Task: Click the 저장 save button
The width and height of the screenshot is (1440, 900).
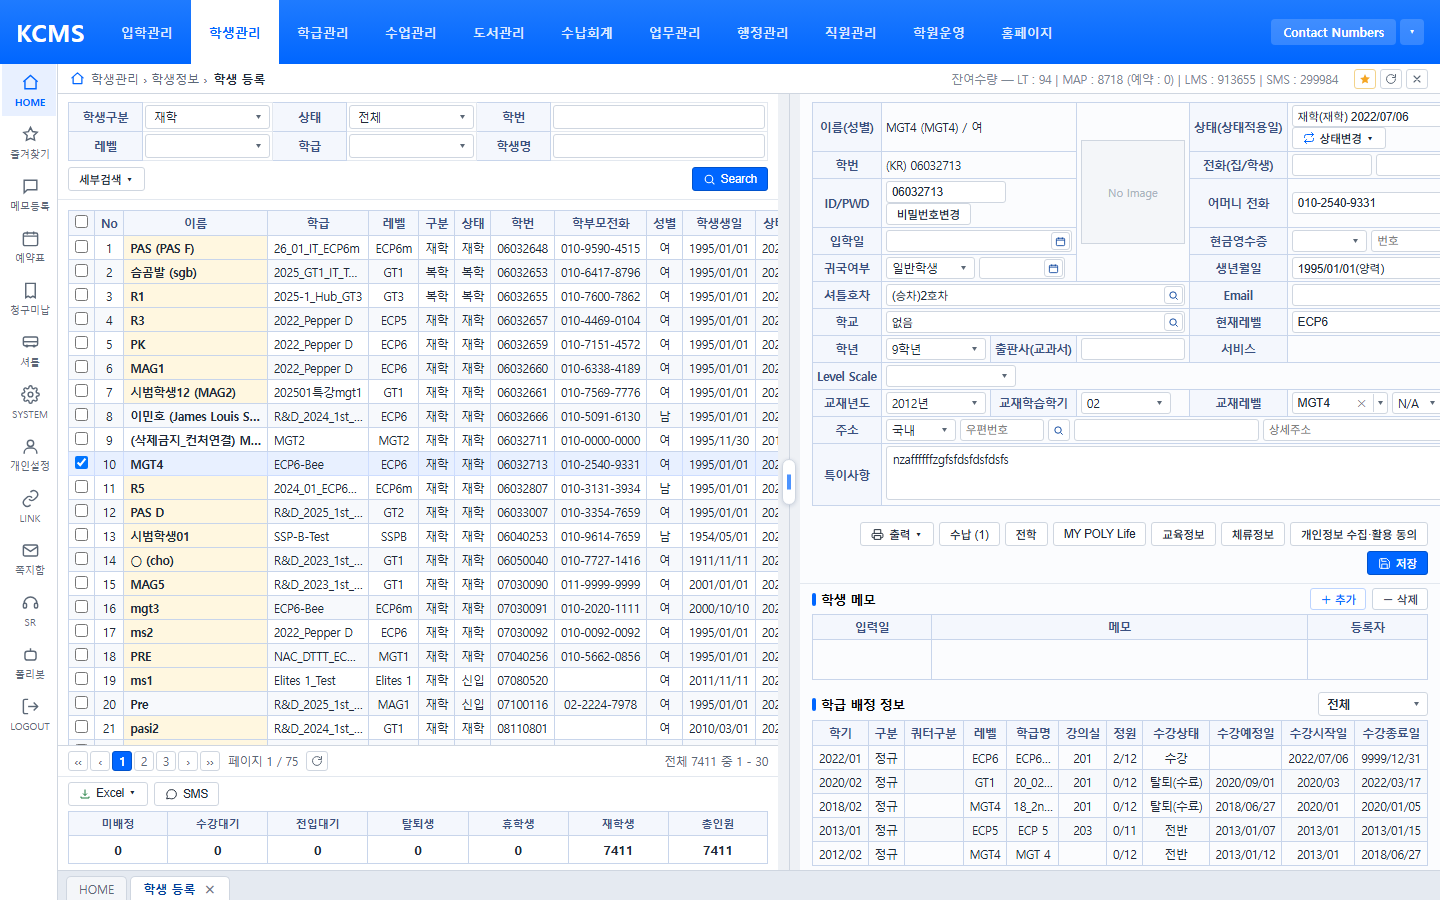Action: click(1397, 563)
